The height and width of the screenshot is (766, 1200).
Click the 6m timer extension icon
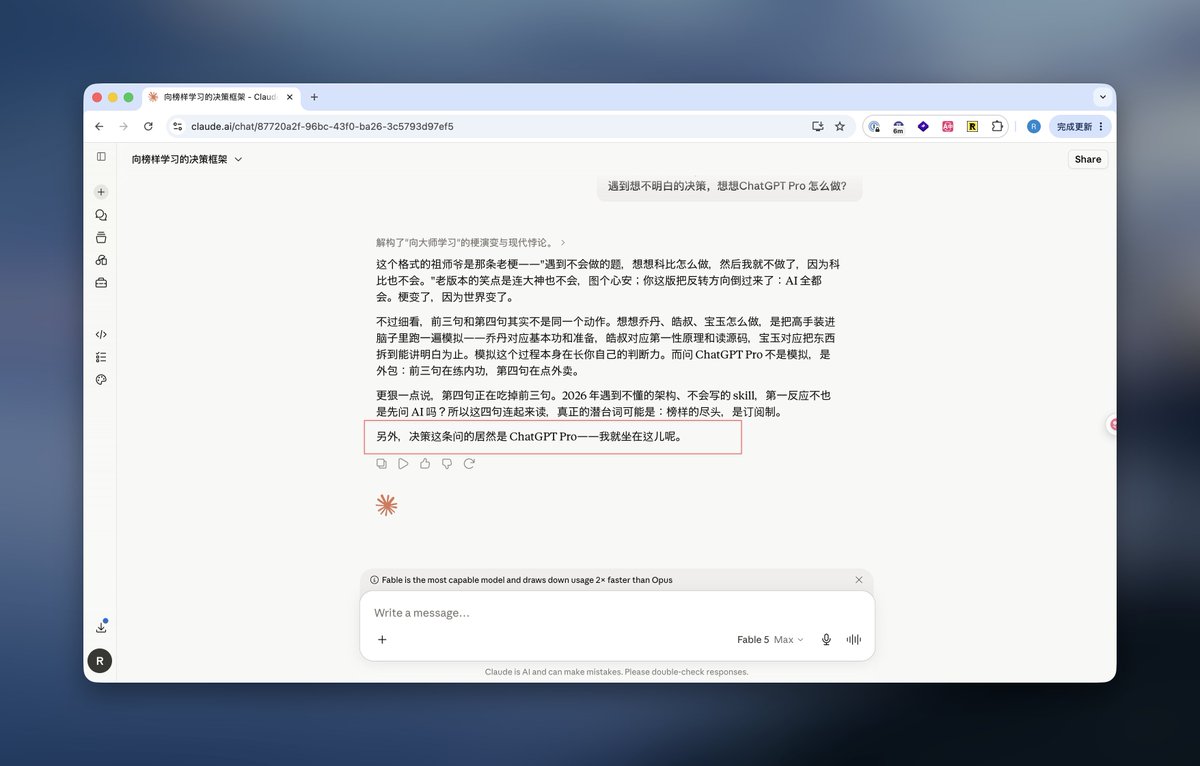(x=898, y=127)
